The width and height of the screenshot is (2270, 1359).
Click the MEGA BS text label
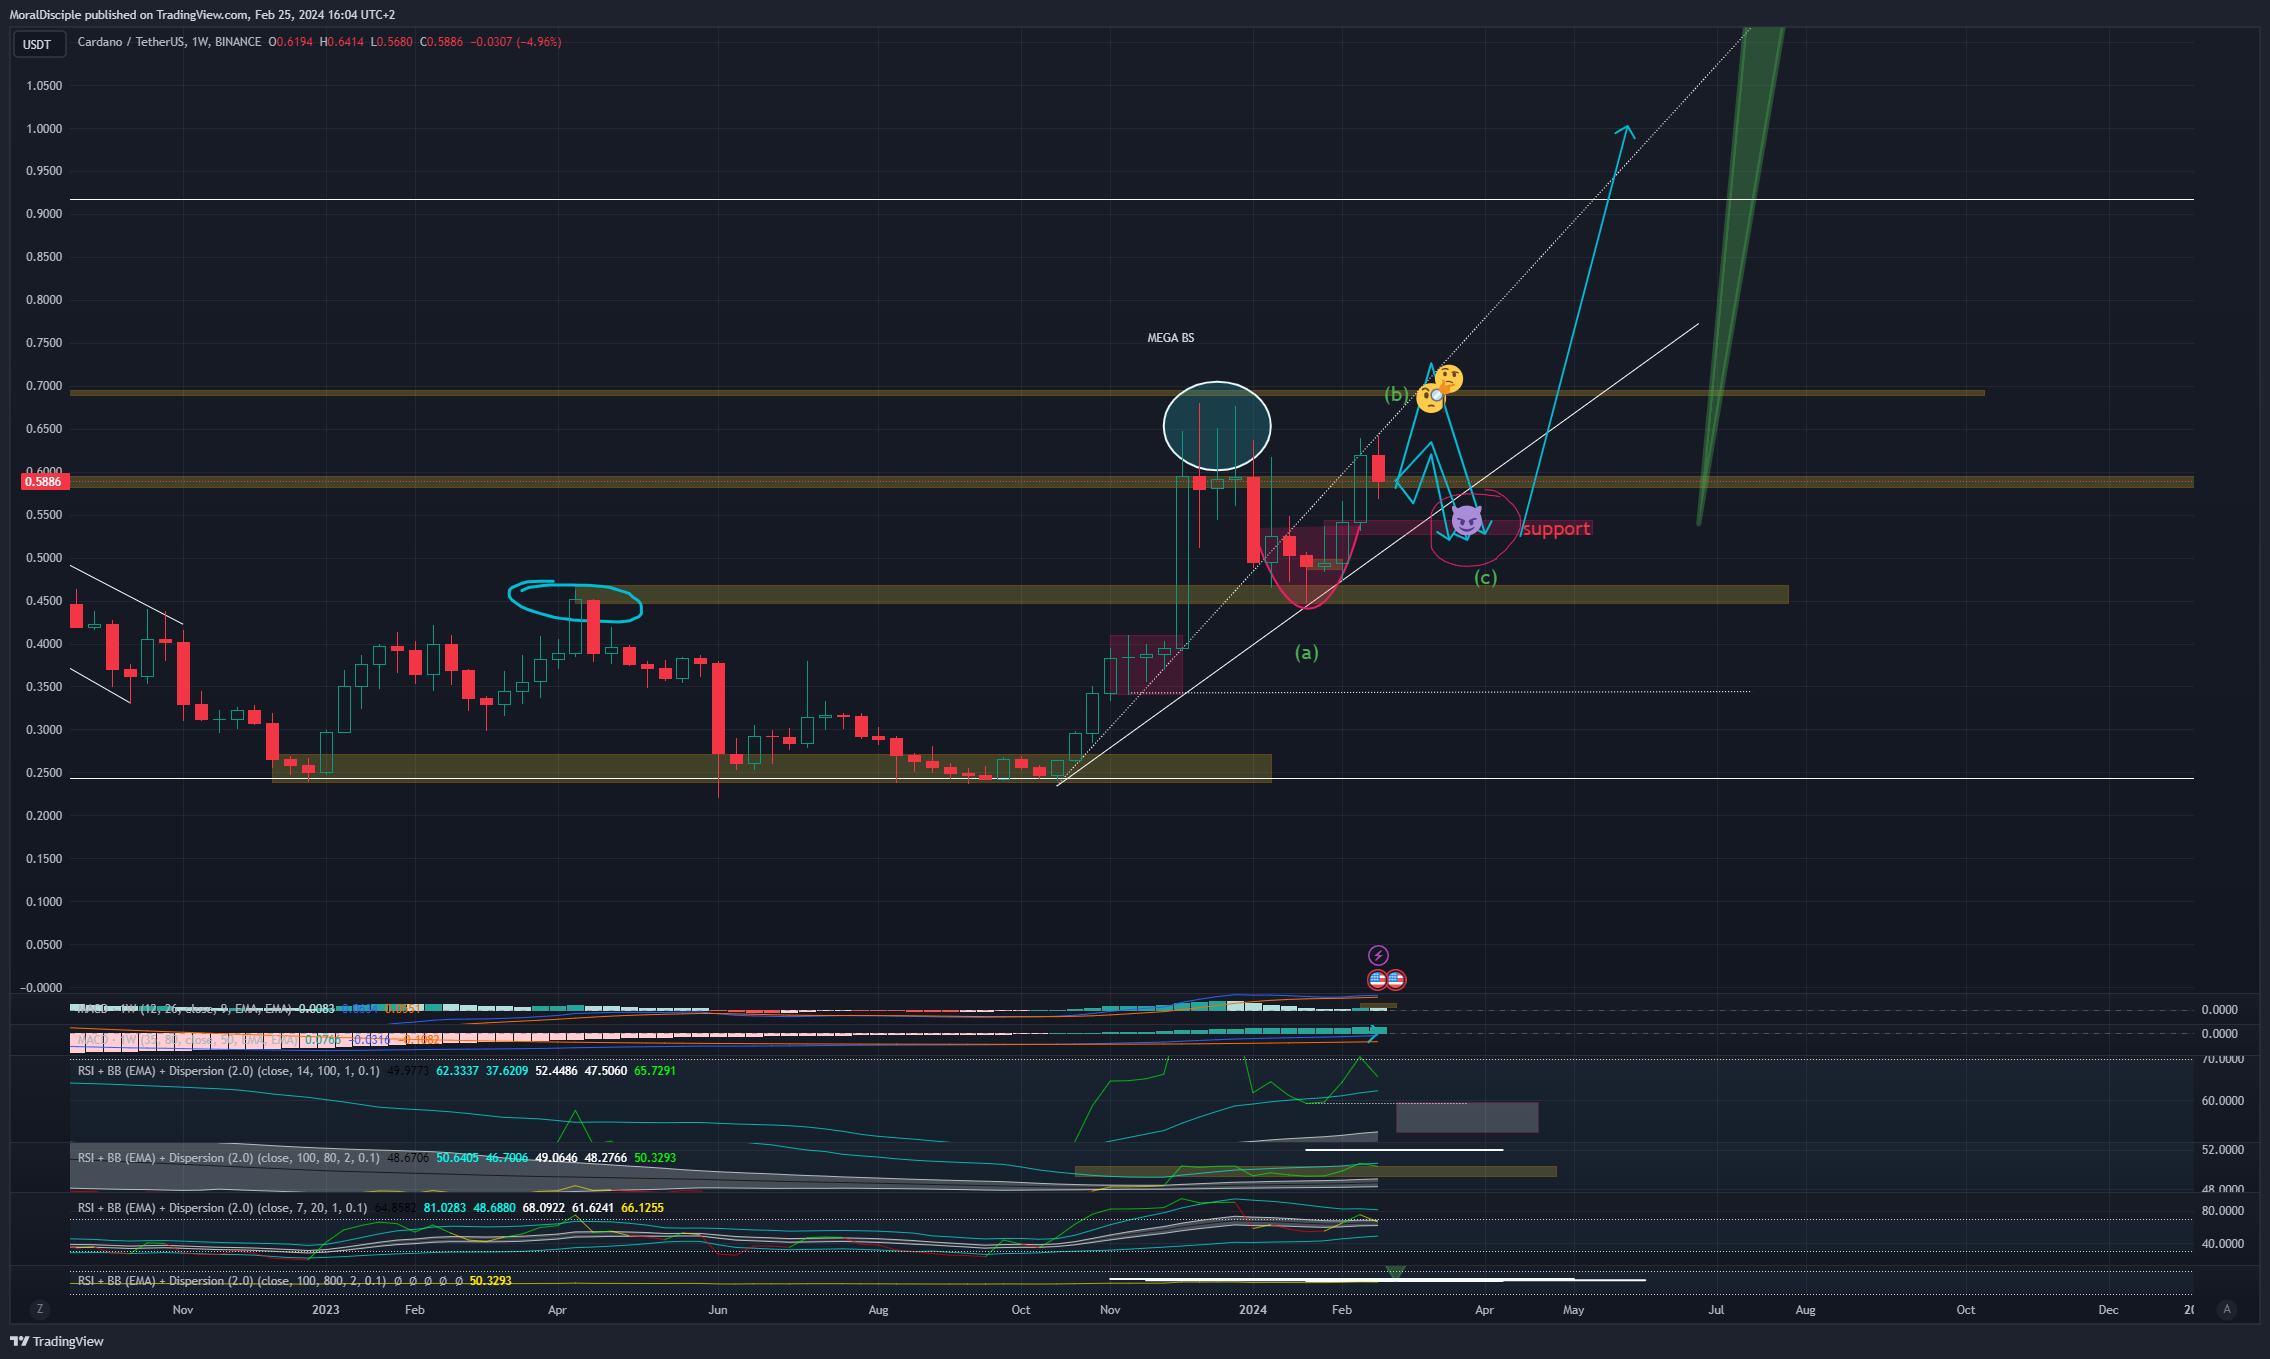(x=1170, y=338)
